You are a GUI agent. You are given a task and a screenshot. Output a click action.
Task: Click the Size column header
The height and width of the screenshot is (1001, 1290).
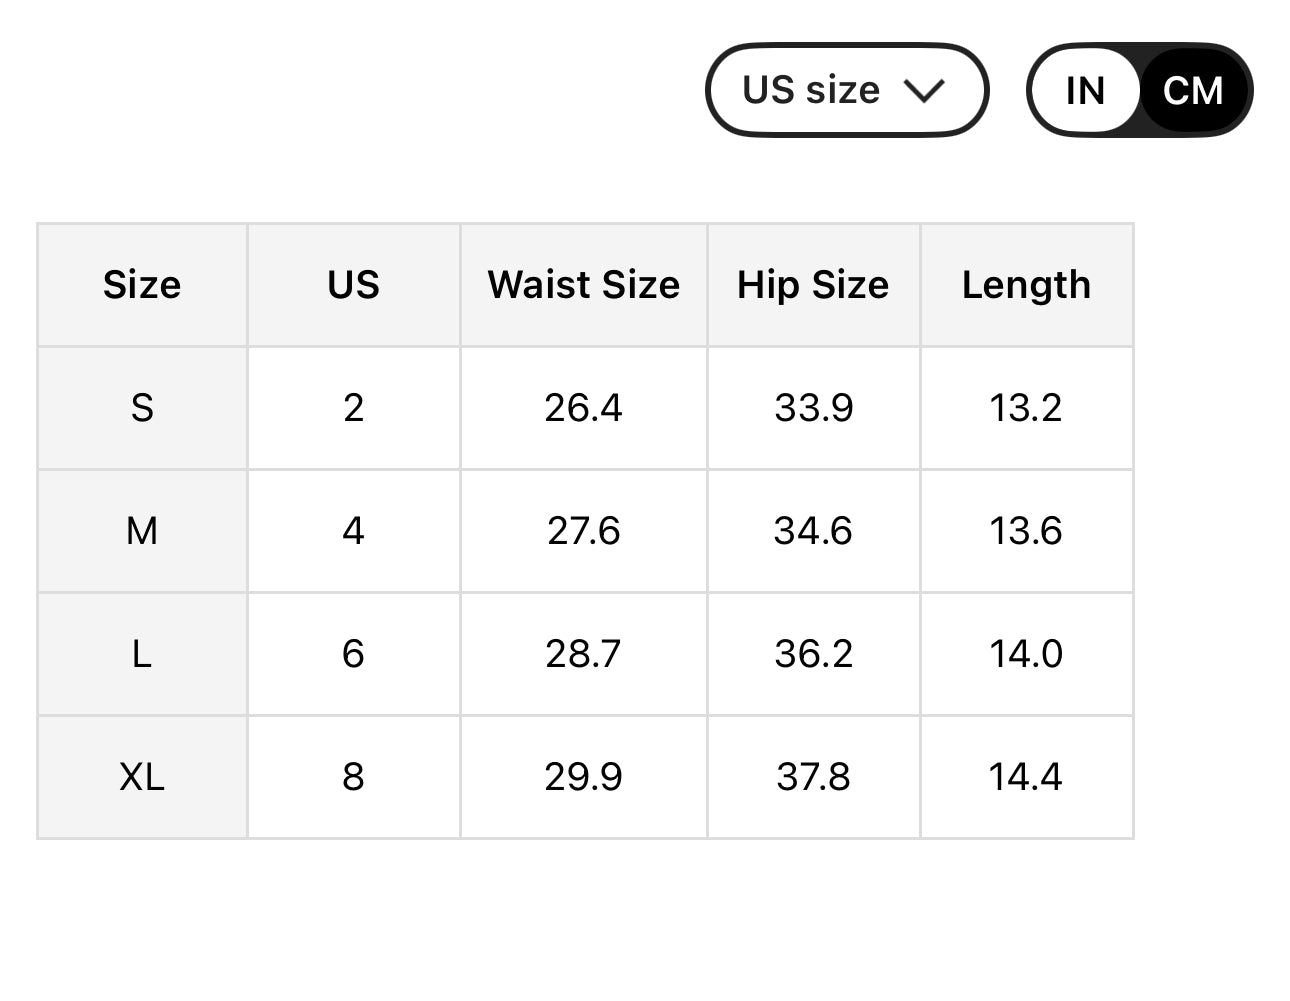[x=142, y=285]
